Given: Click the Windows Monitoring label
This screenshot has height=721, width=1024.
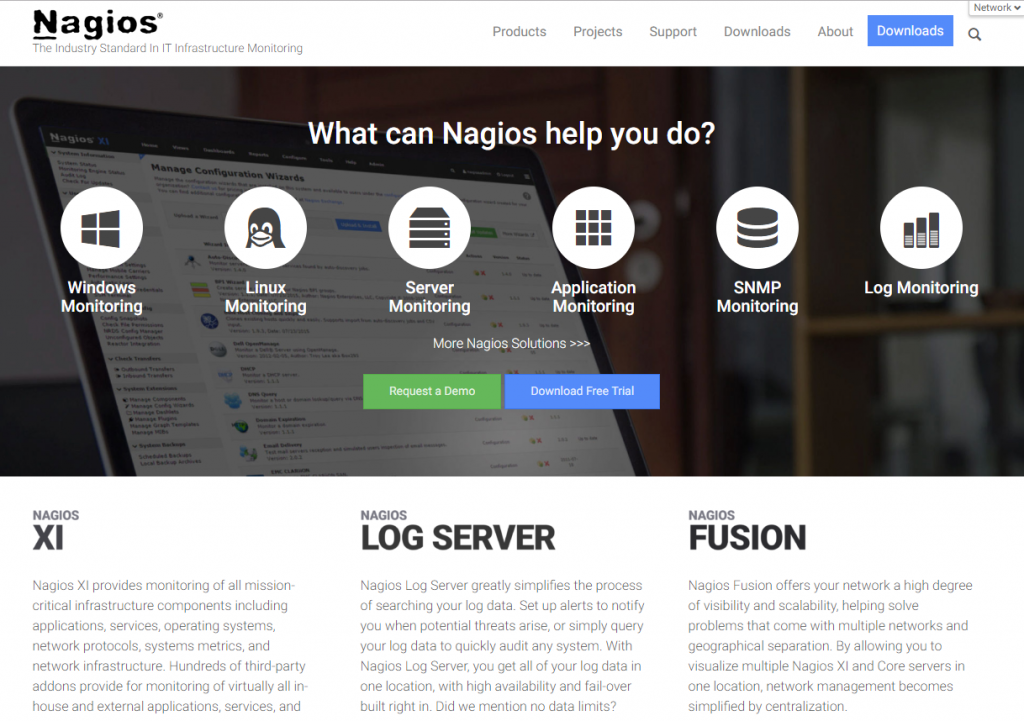Looking at the screenshot, I should click(x=101, y=297).
